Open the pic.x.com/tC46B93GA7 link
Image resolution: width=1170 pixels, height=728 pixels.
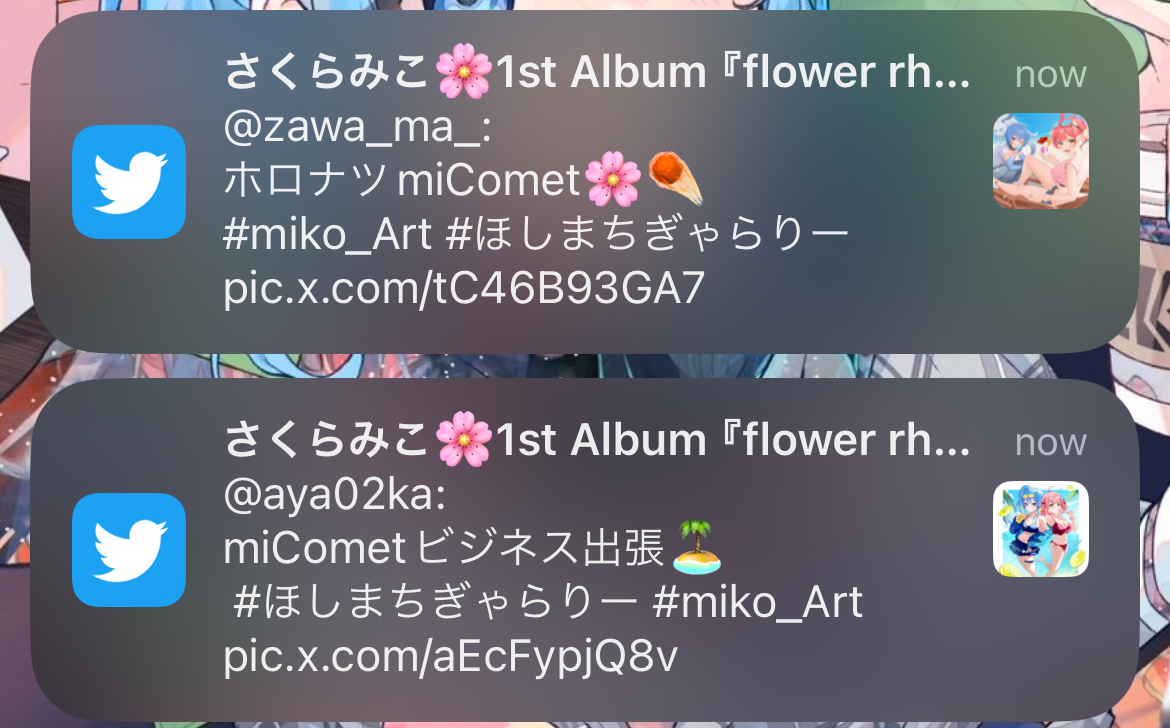point(464,289)
